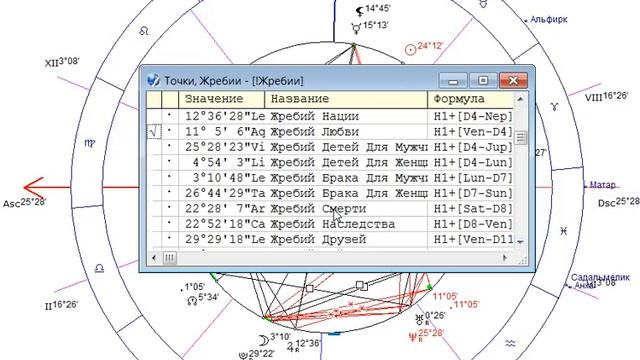The width and height of the screenshot is (640, 360).
Task: Click the Moon symbol at 3°10' on chart
Action: [264, 340]
